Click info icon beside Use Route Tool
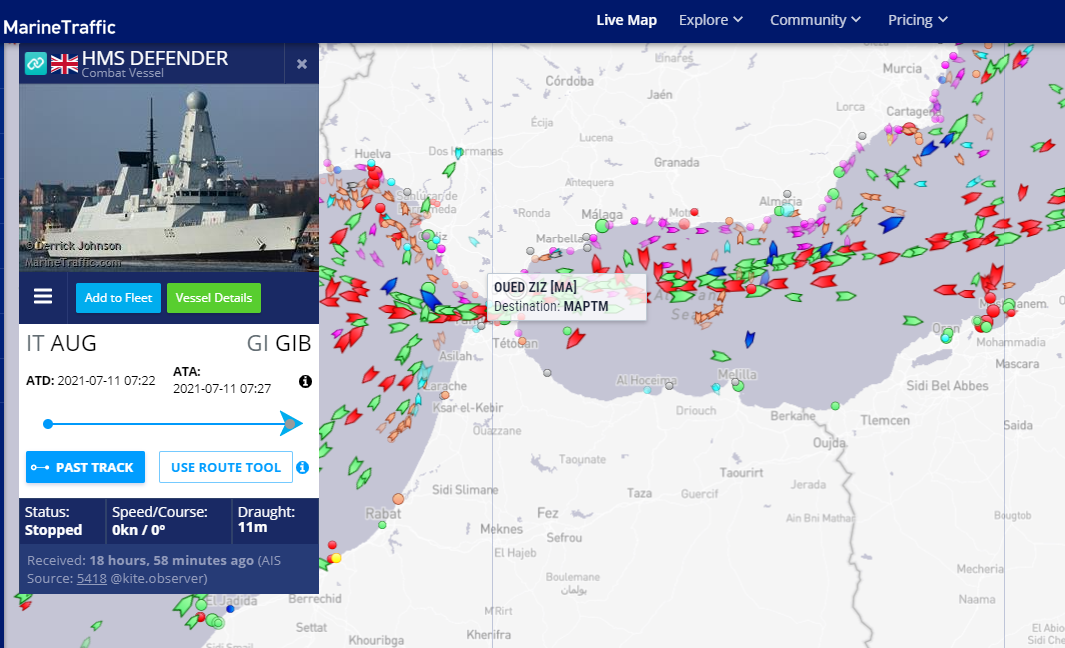 (302, 467)
